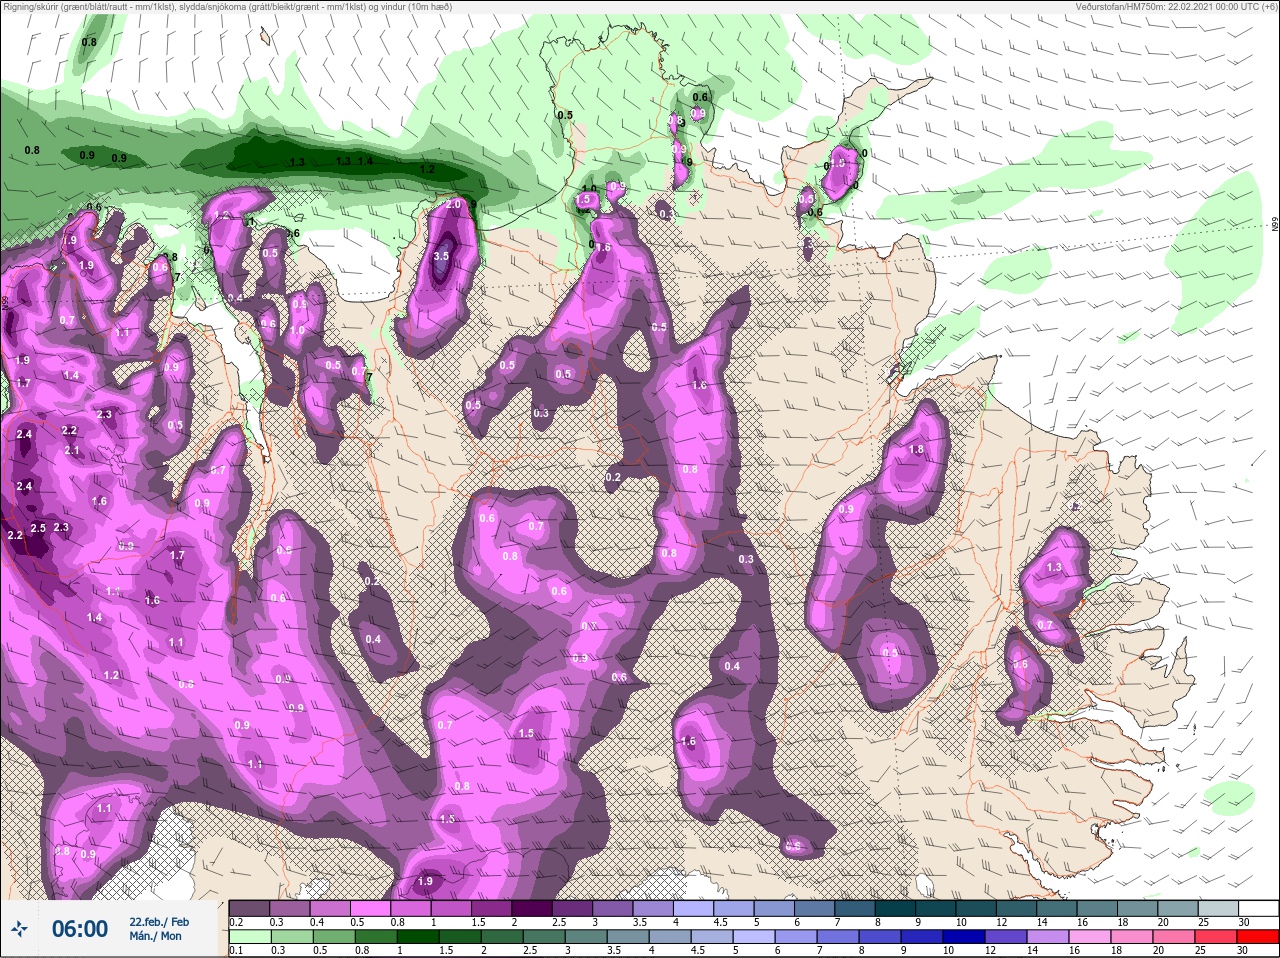Select the '22.feb./ Feb' date text

coord(159,922)
